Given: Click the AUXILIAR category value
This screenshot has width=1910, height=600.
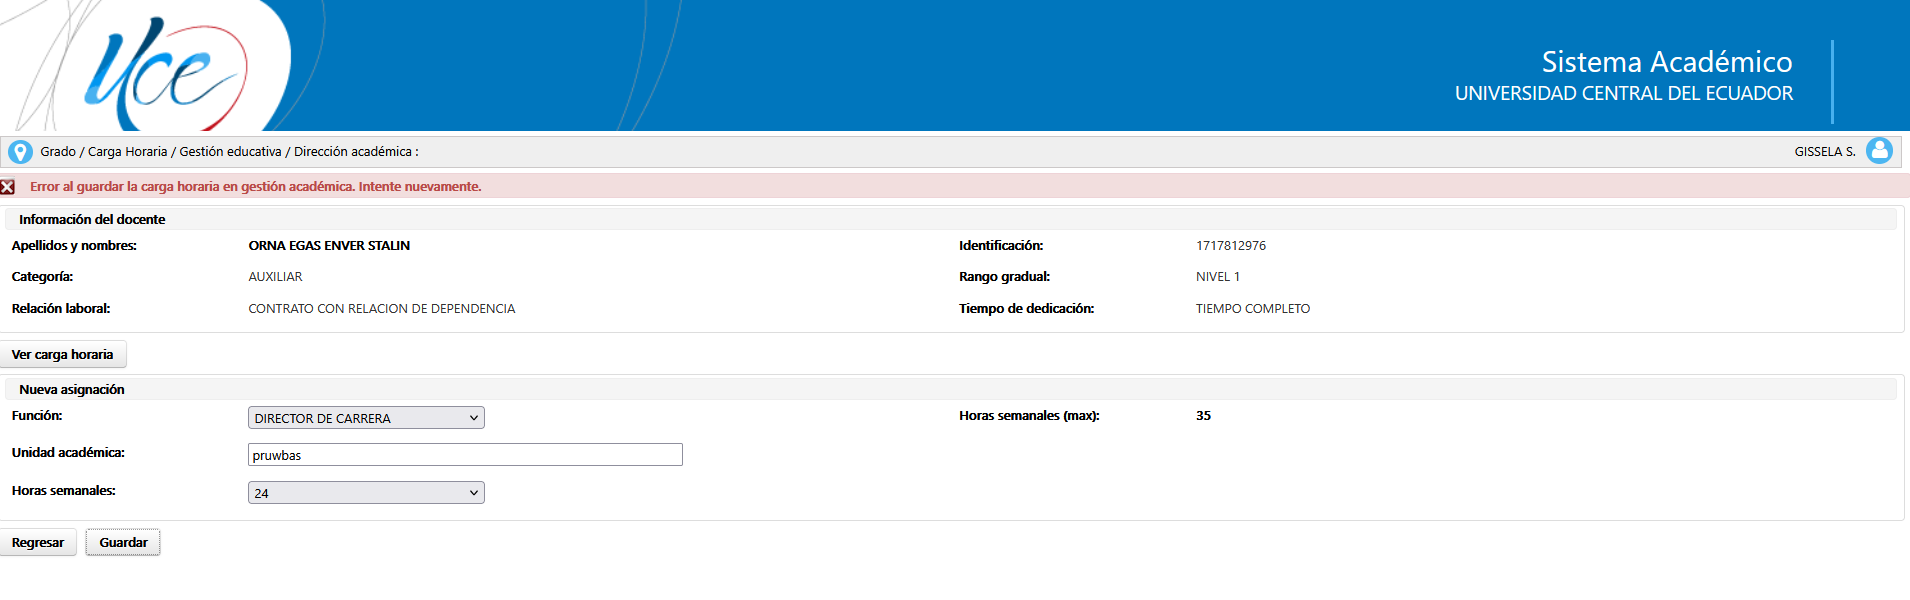Looking at the screenshot, I should click(x=275, y=277).
